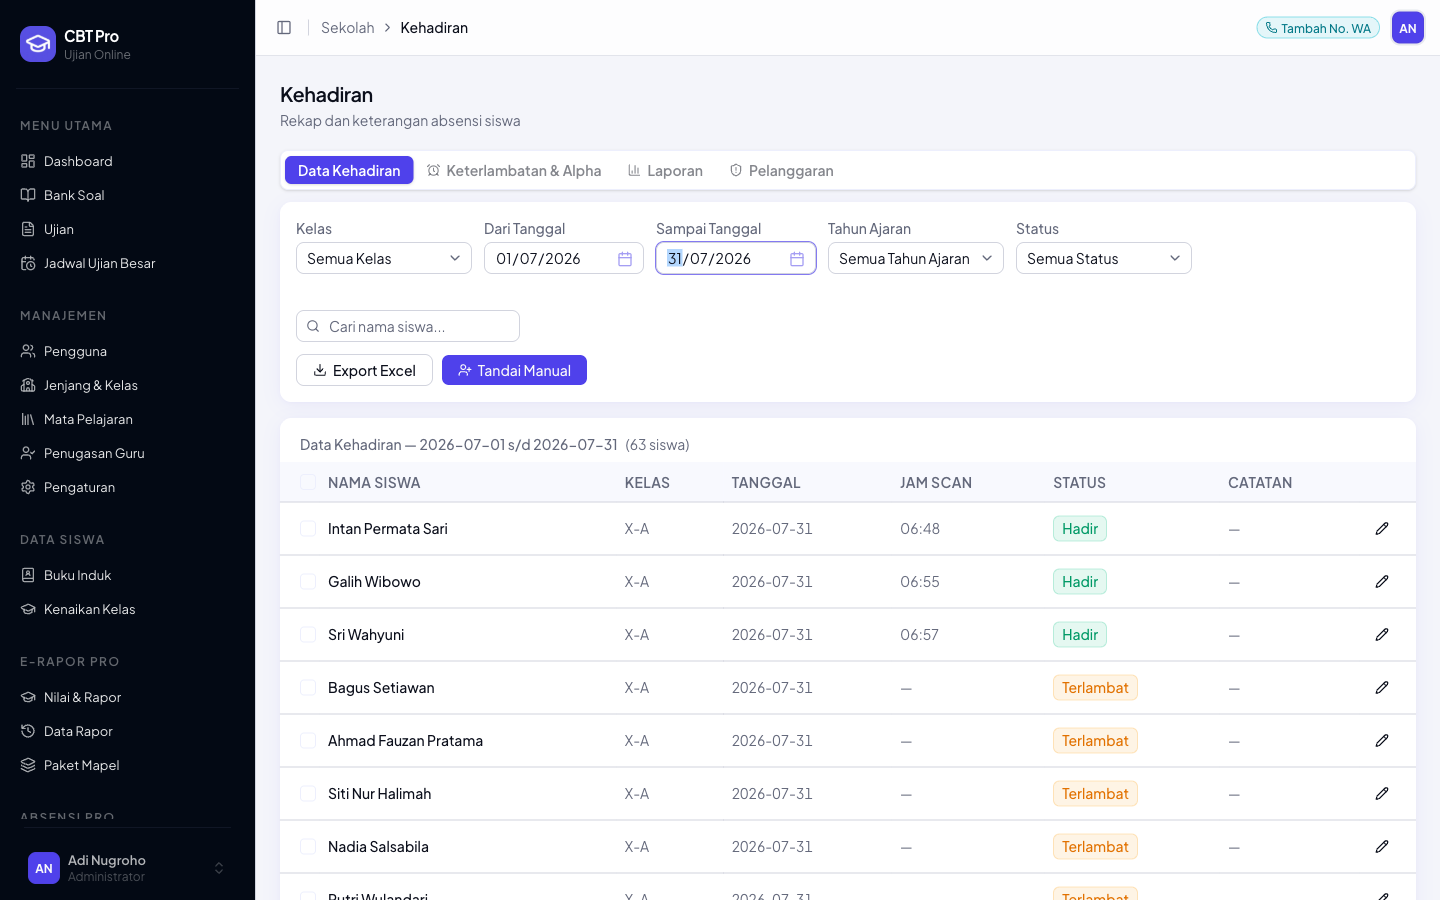Click the Export Excel button

(364, 370)
